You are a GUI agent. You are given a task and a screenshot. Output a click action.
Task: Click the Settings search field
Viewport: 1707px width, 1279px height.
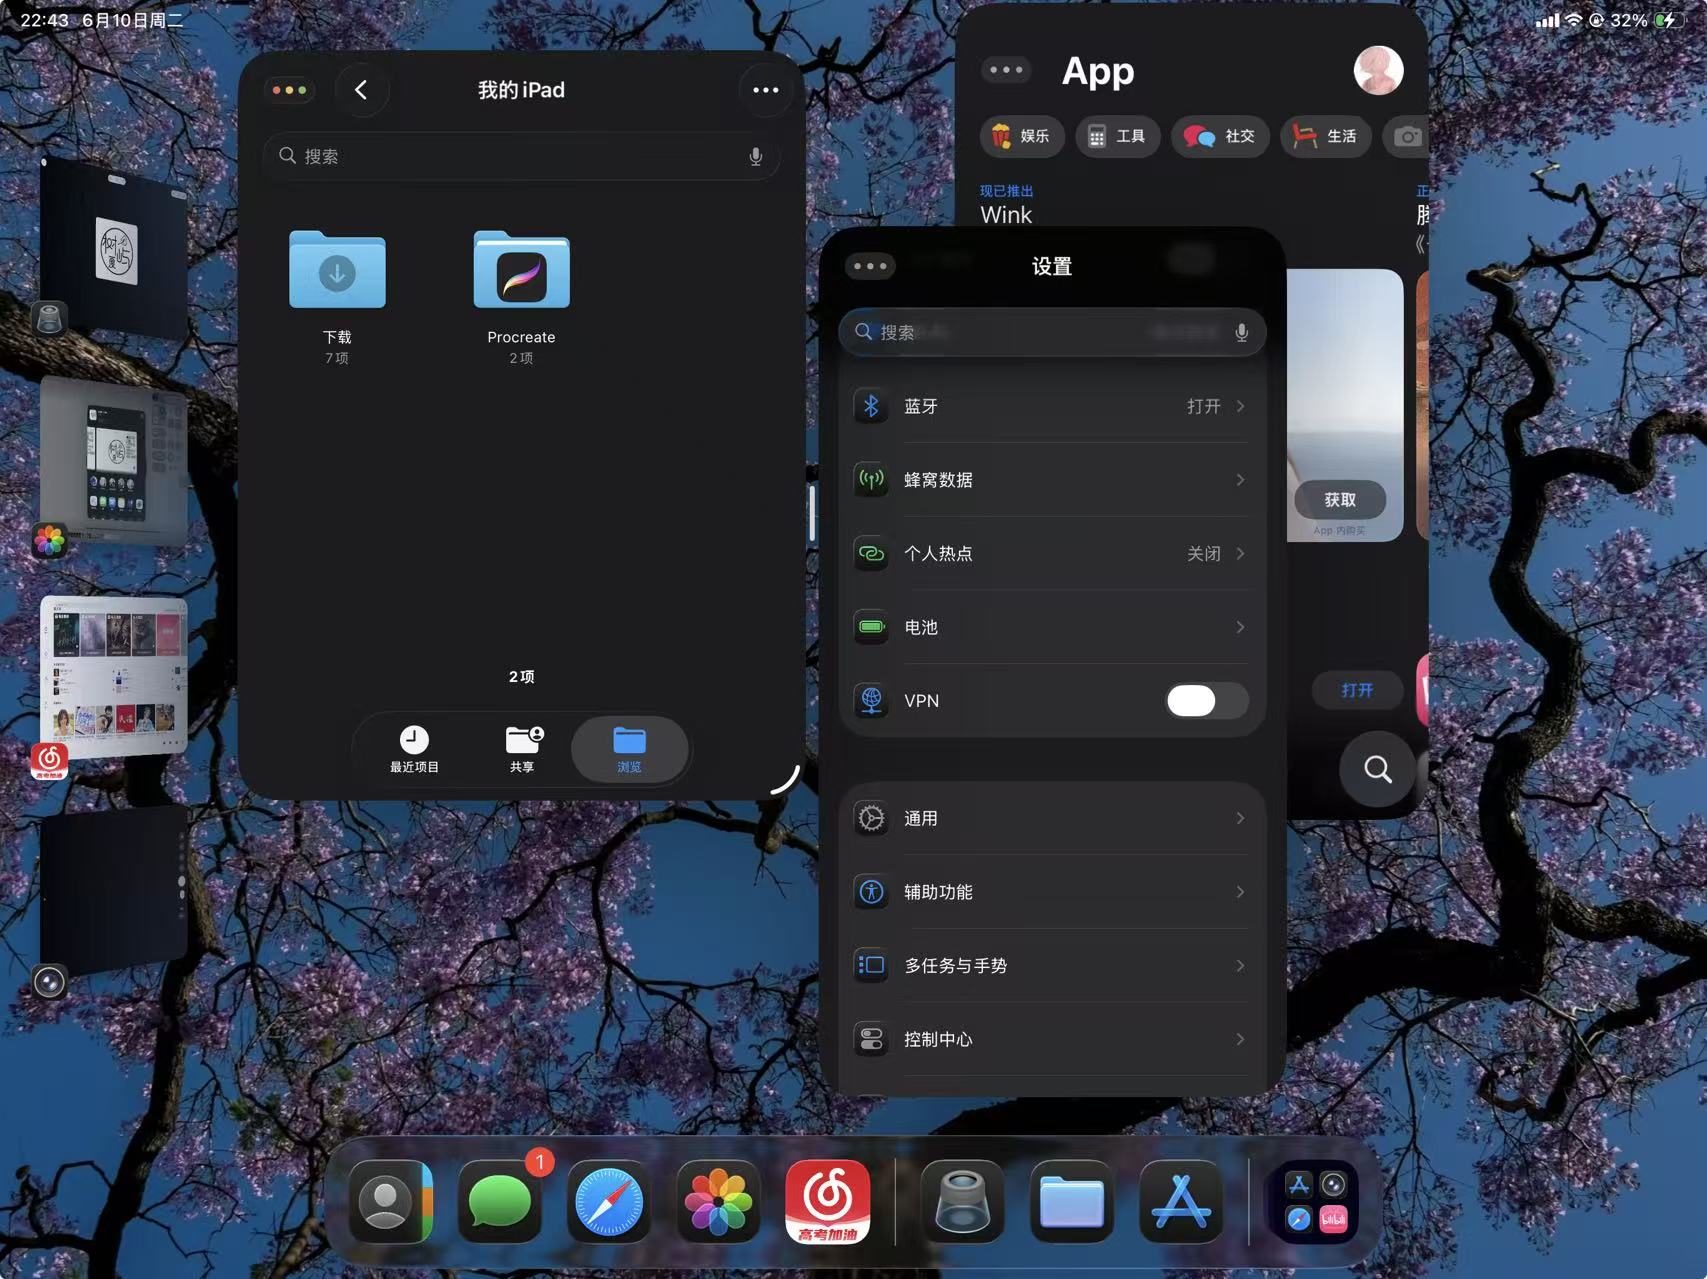[1052, 332]
